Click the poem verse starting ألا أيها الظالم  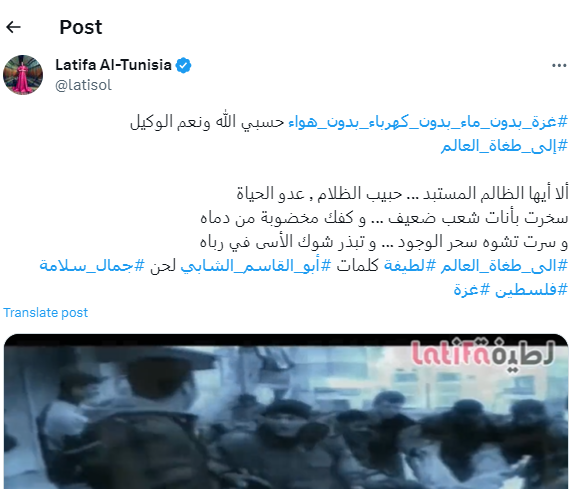(x=402, y=194)
